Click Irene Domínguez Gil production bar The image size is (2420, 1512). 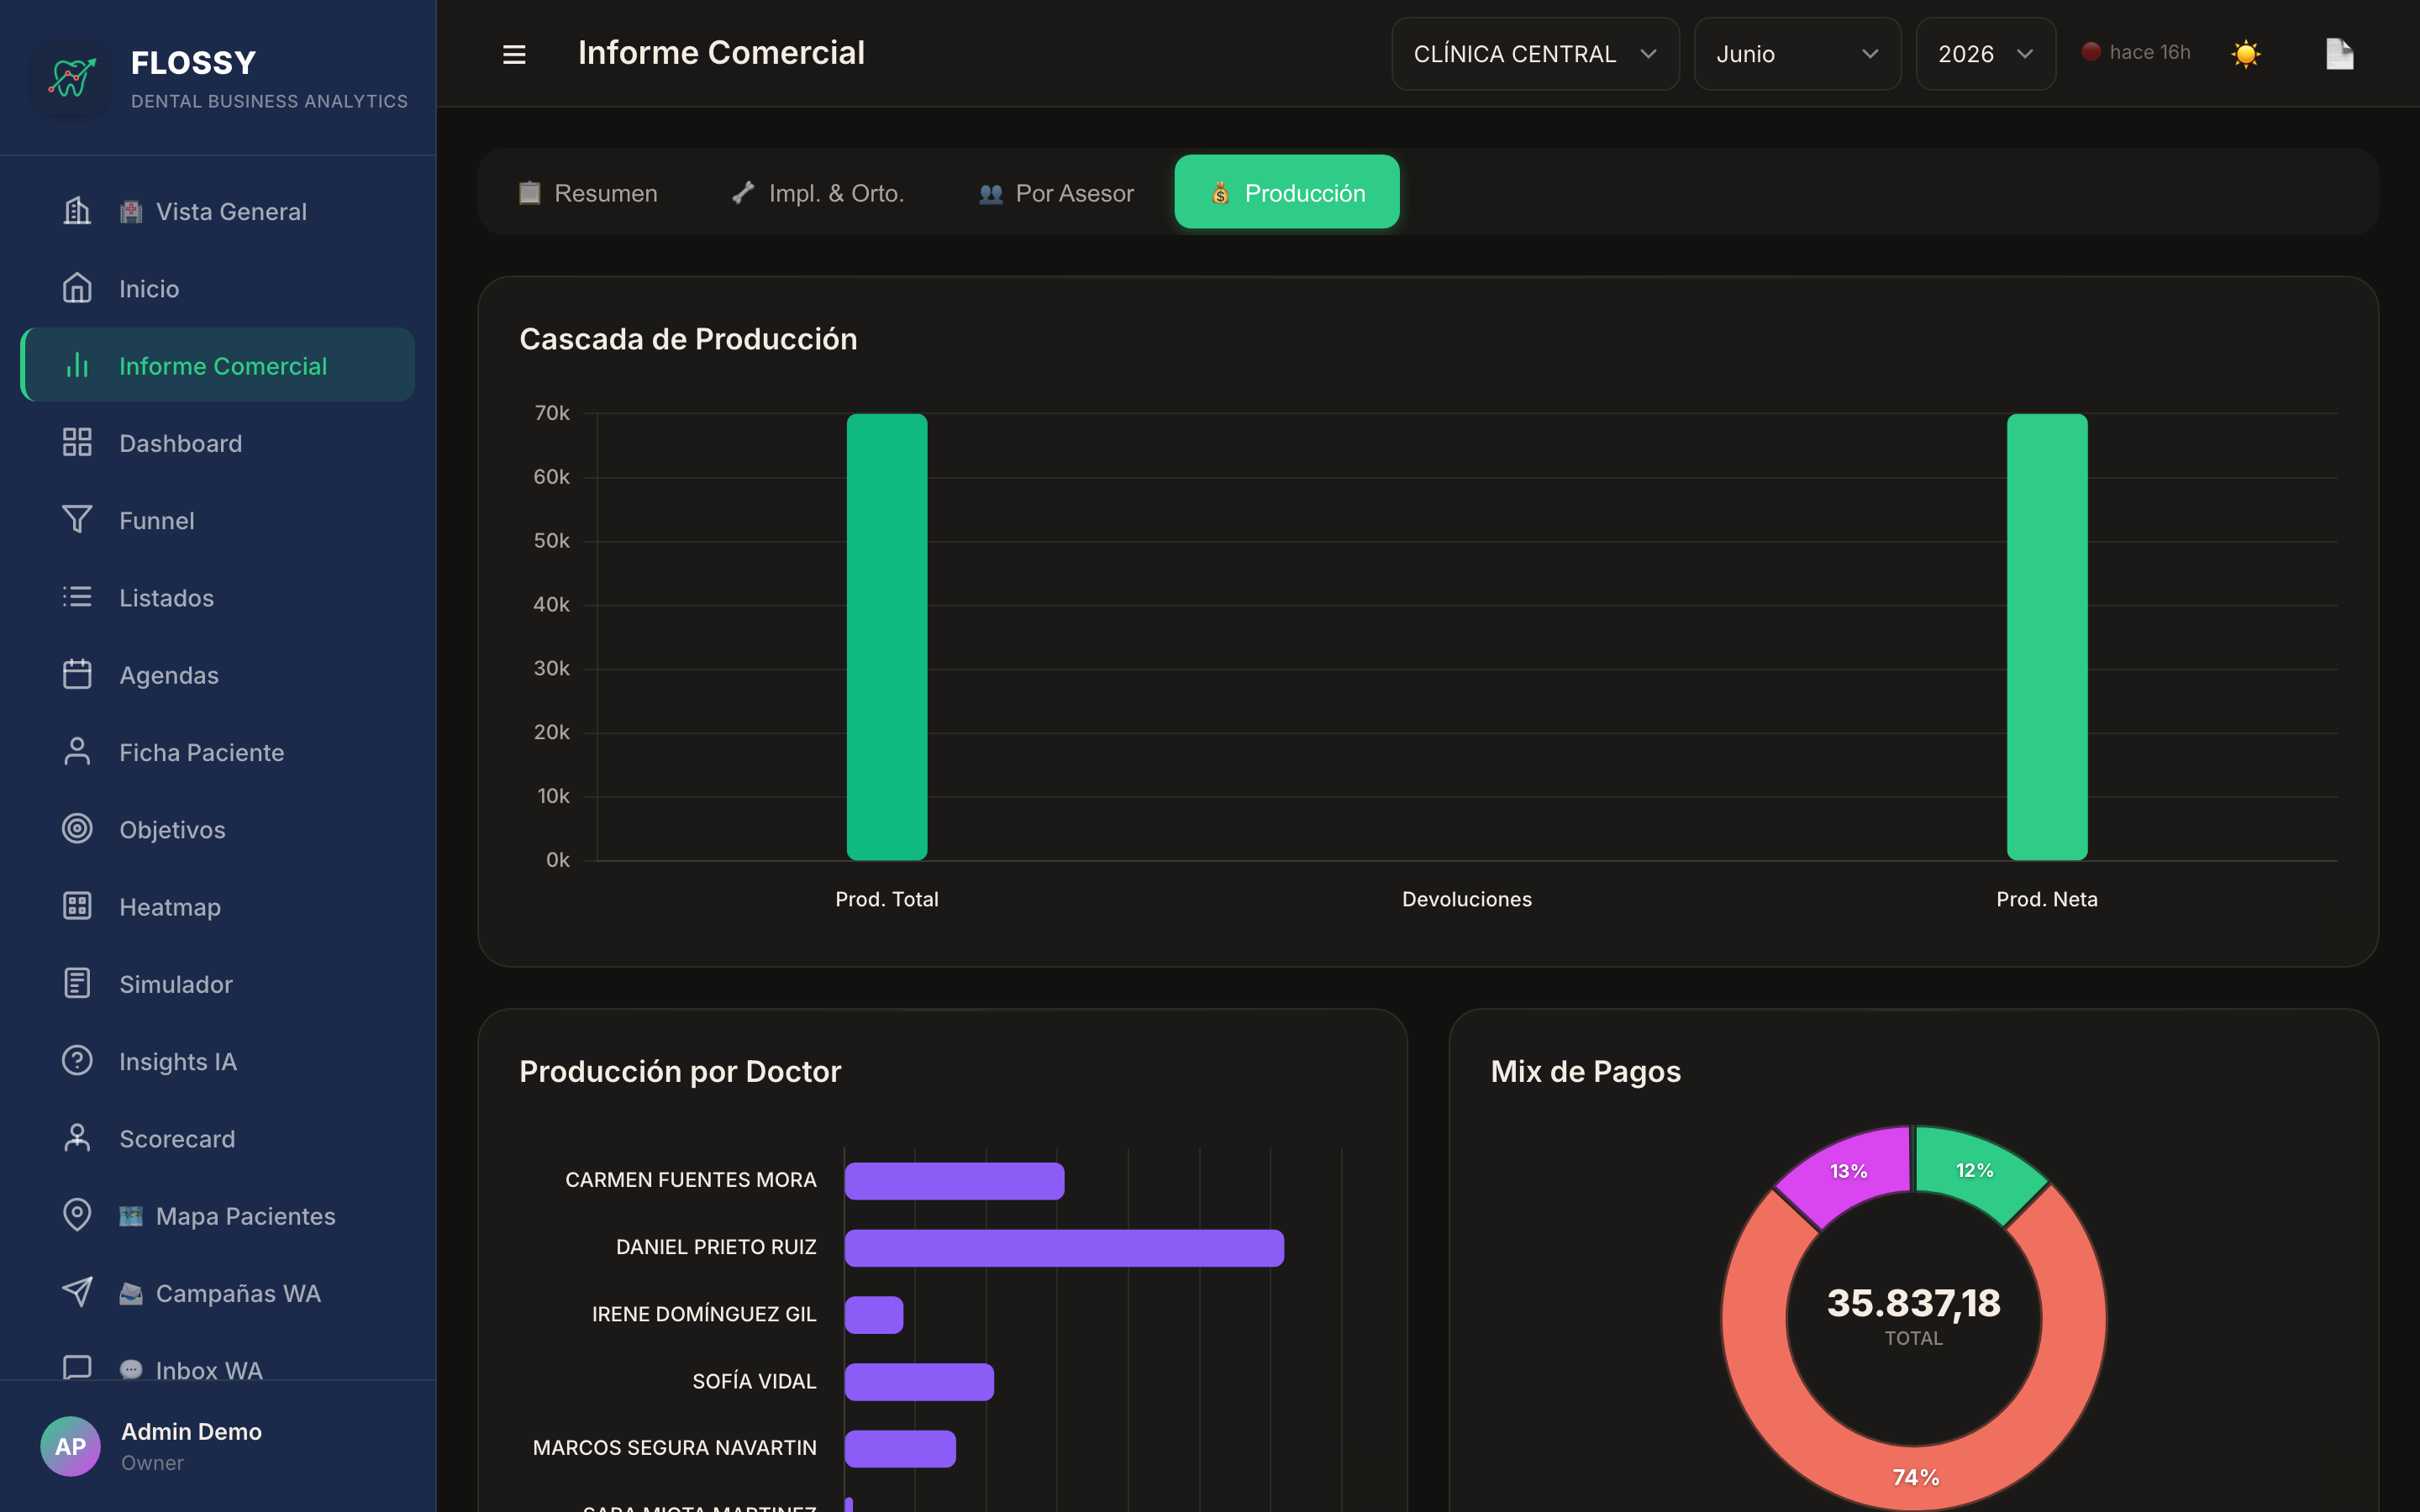pyautogui.click(x=874, y=1315)
